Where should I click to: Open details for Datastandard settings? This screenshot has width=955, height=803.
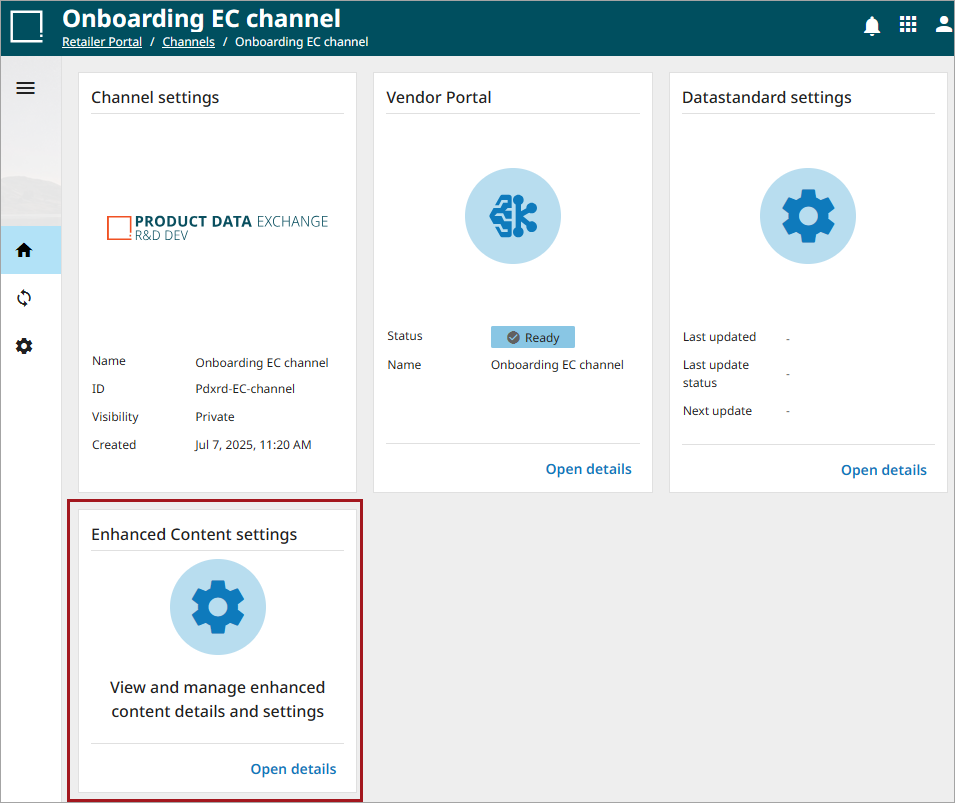(x=883, y=470)
